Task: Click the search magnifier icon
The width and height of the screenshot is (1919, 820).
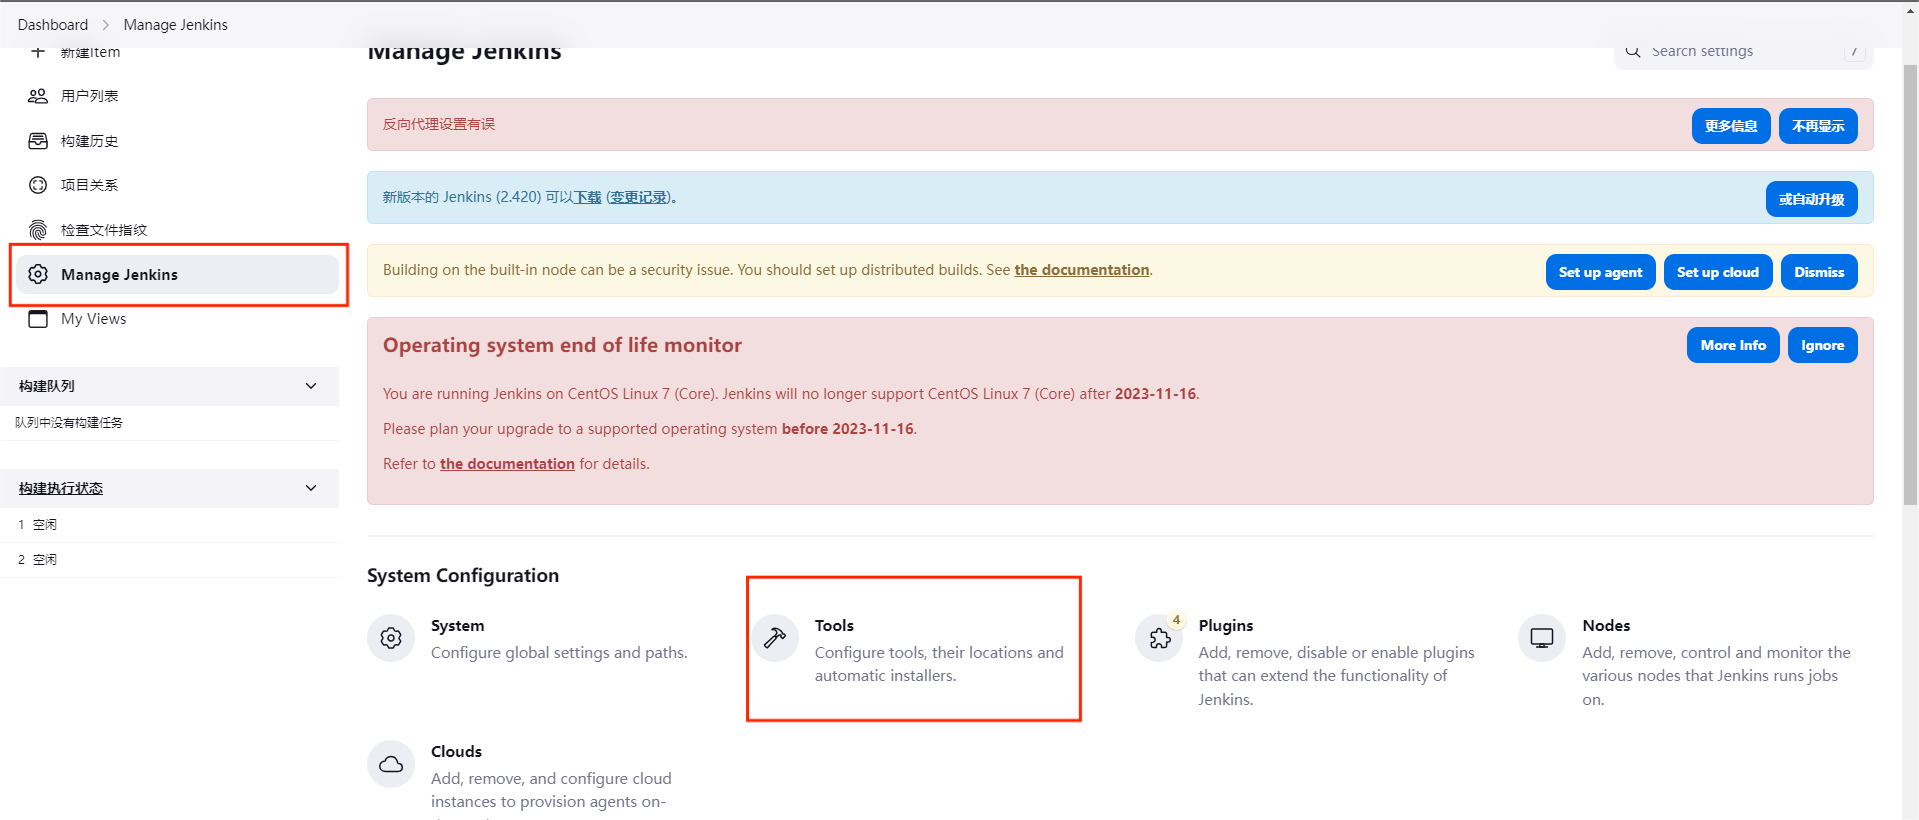Action: coord(1633,52)
